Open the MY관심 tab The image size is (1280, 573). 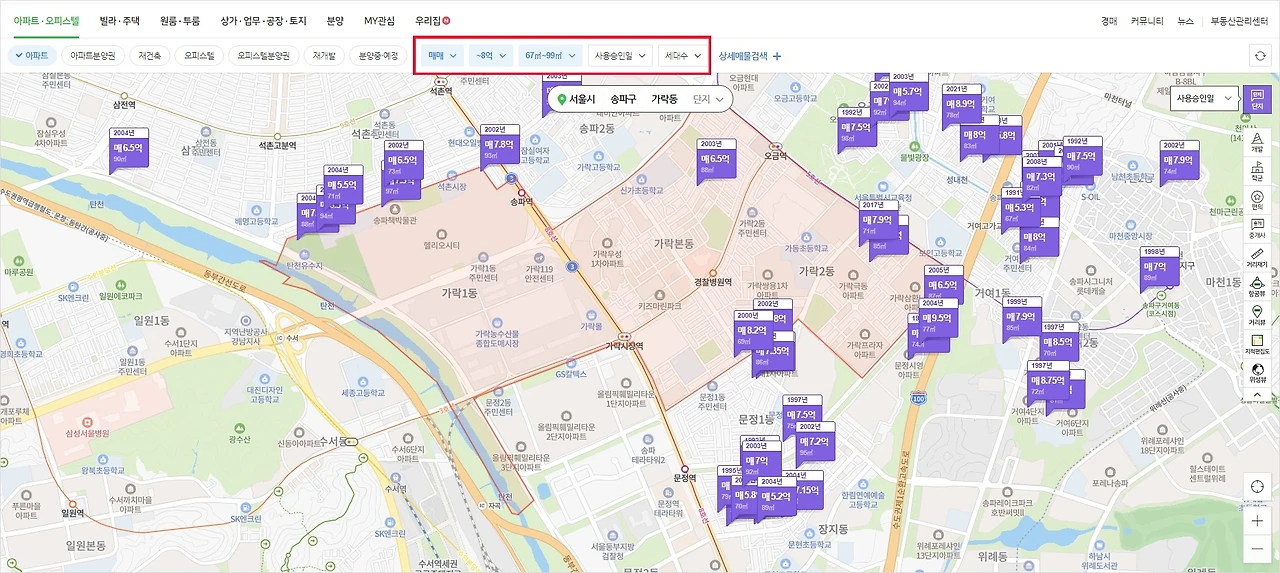380,20
